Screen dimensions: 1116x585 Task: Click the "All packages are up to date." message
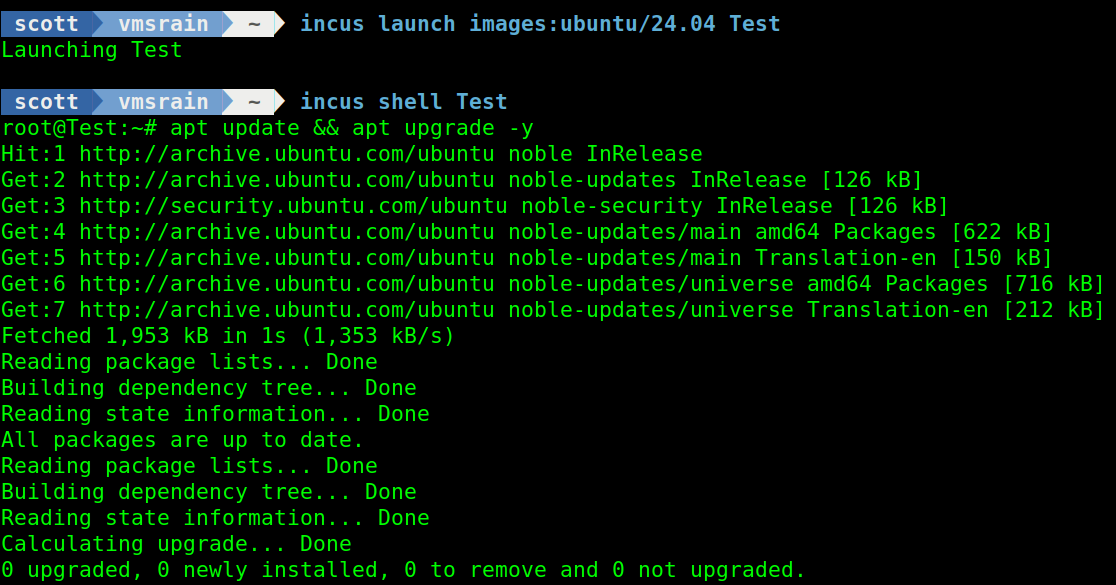pos(182,439)
